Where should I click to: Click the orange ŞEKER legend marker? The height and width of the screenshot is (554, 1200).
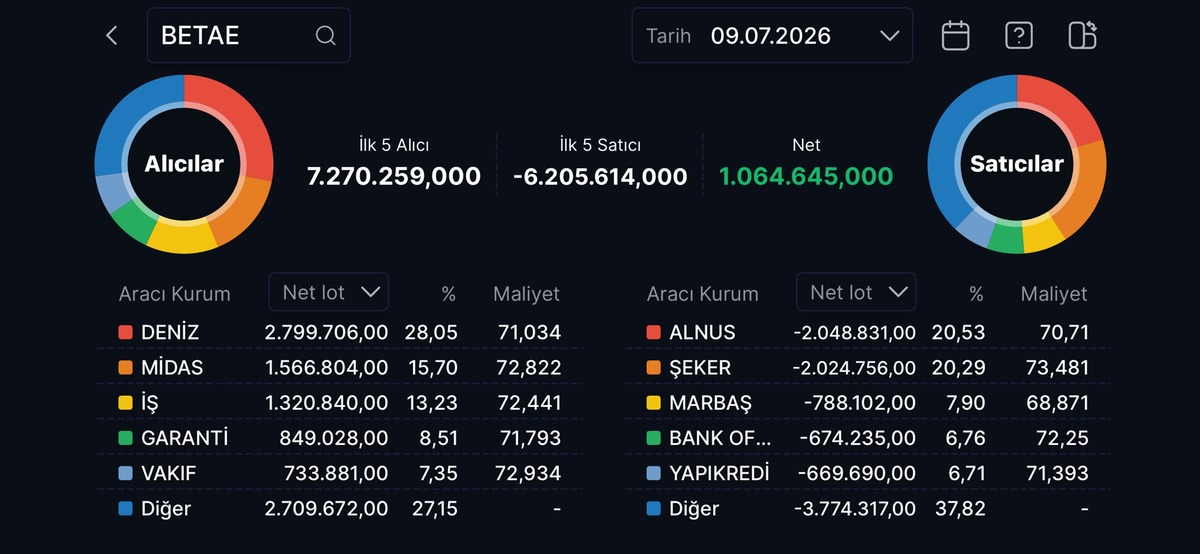pos(653,368)
